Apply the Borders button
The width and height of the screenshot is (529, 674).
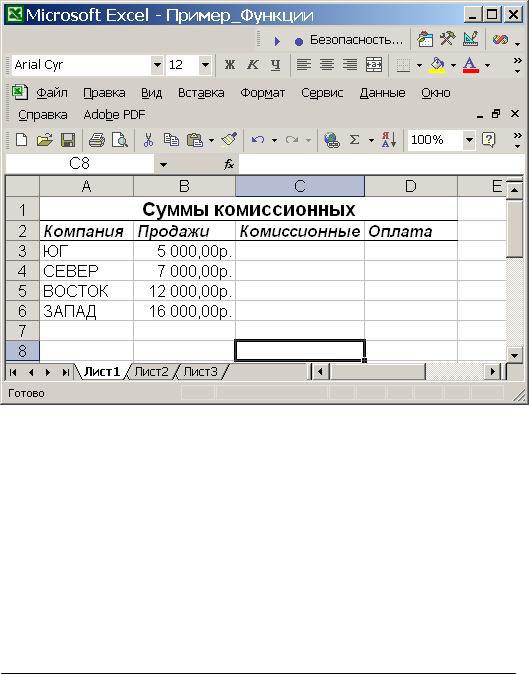[x=403, y=65]
